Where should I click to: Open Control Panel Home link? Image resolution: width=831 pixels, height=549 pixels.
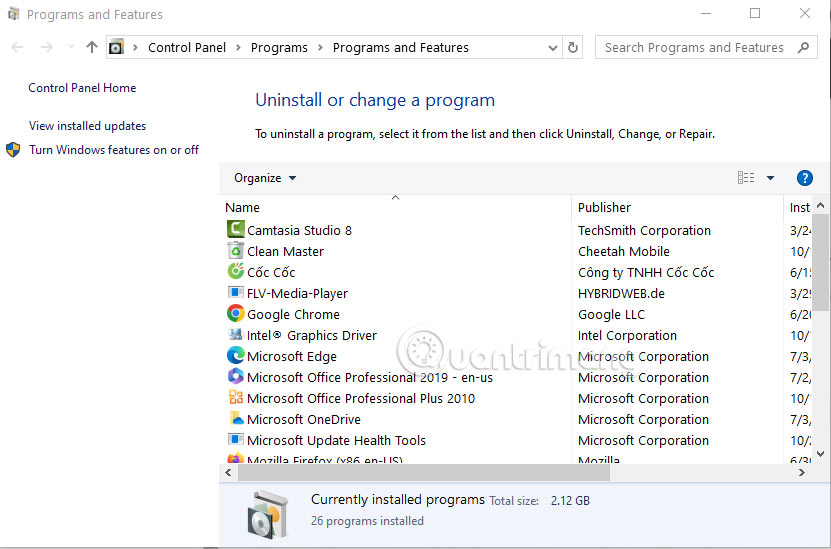pos(82,88)
